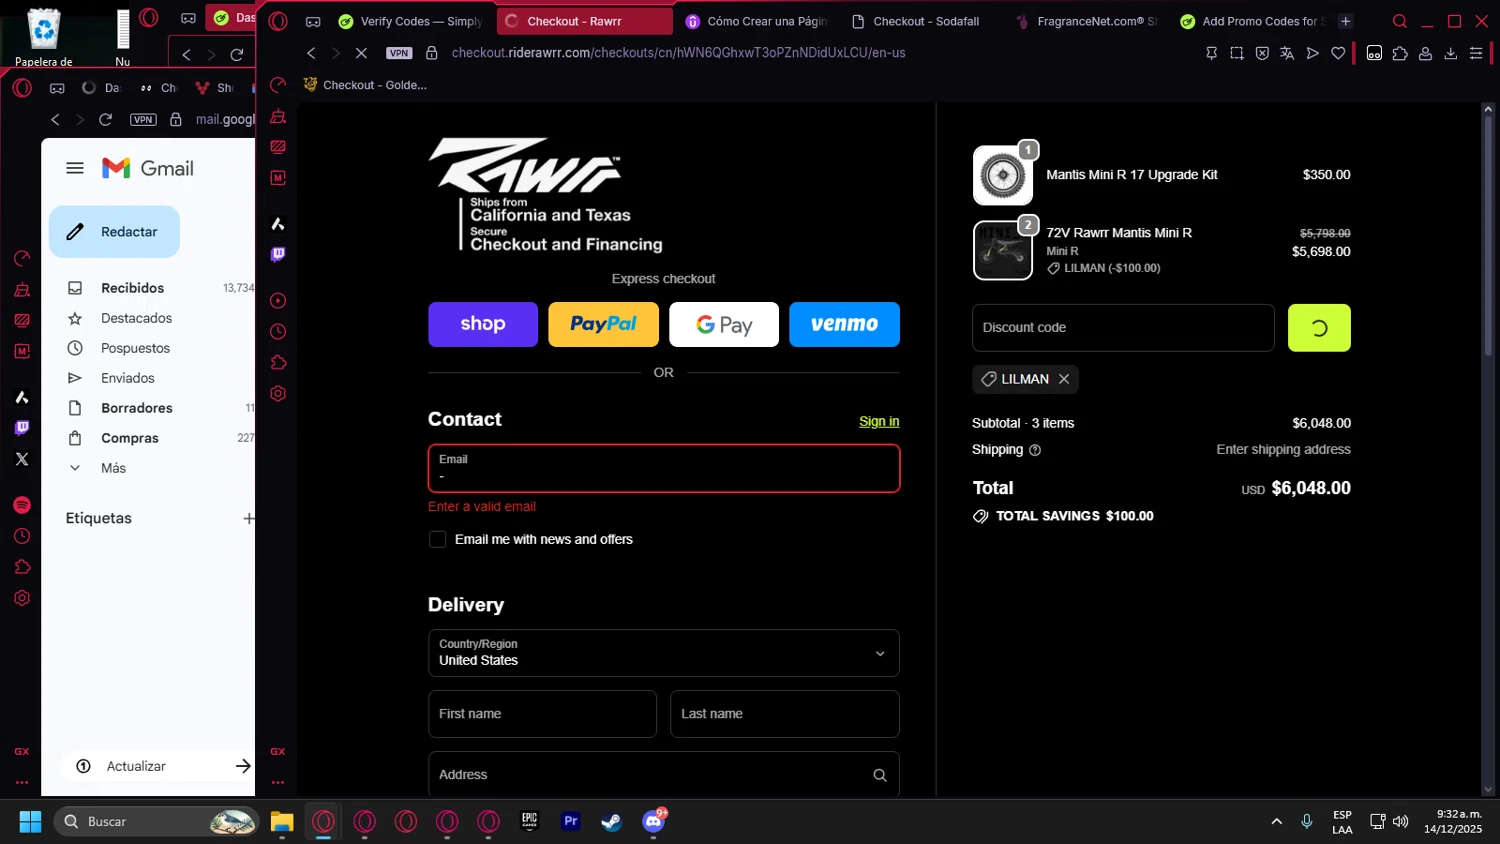Open X (Twitter) in the Gmail window sidebar
Viewport: 1500px width, 844px height.
(22, 459)
